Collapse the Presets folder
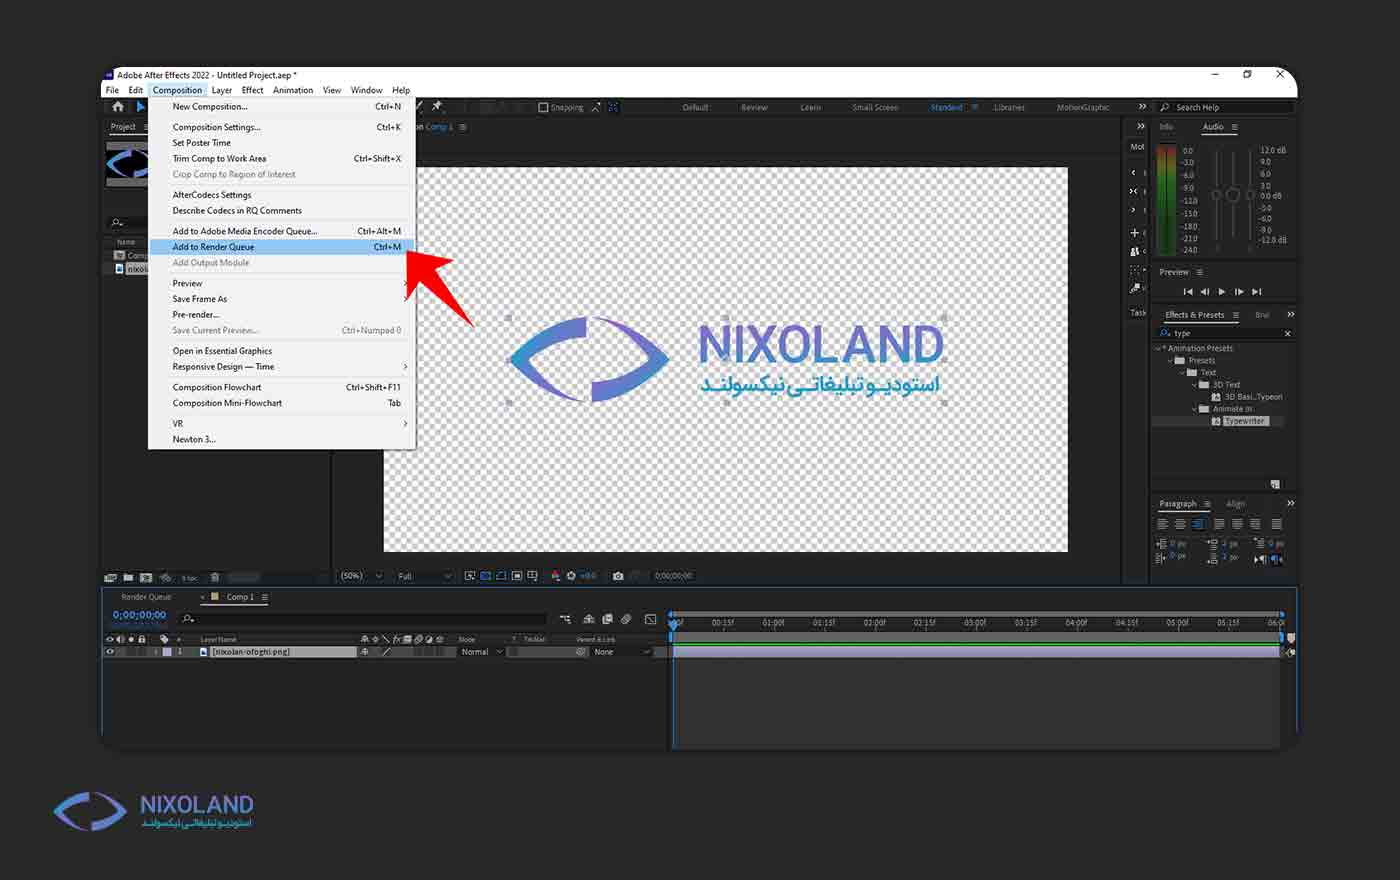 pyautogui.click(x=1170, y=361)
